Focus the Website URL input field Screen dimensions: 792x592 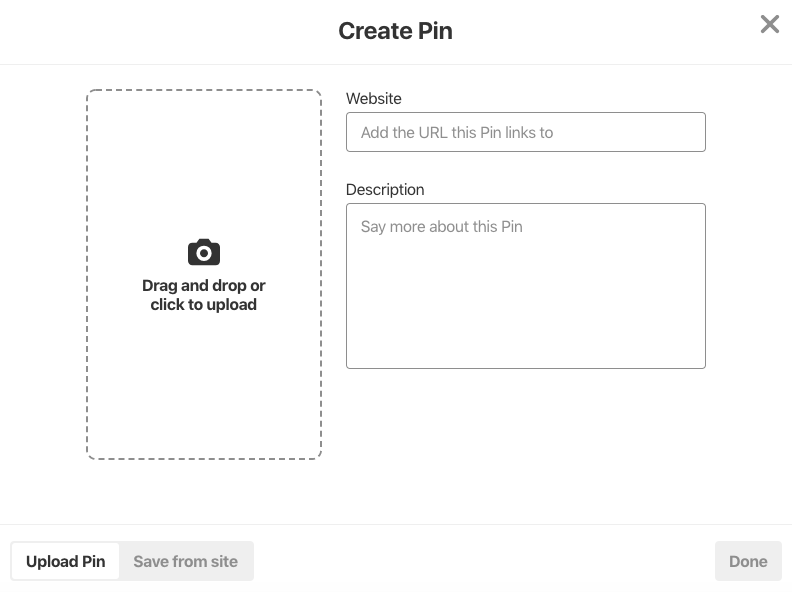pyautogui.click(x=525, y=132)
